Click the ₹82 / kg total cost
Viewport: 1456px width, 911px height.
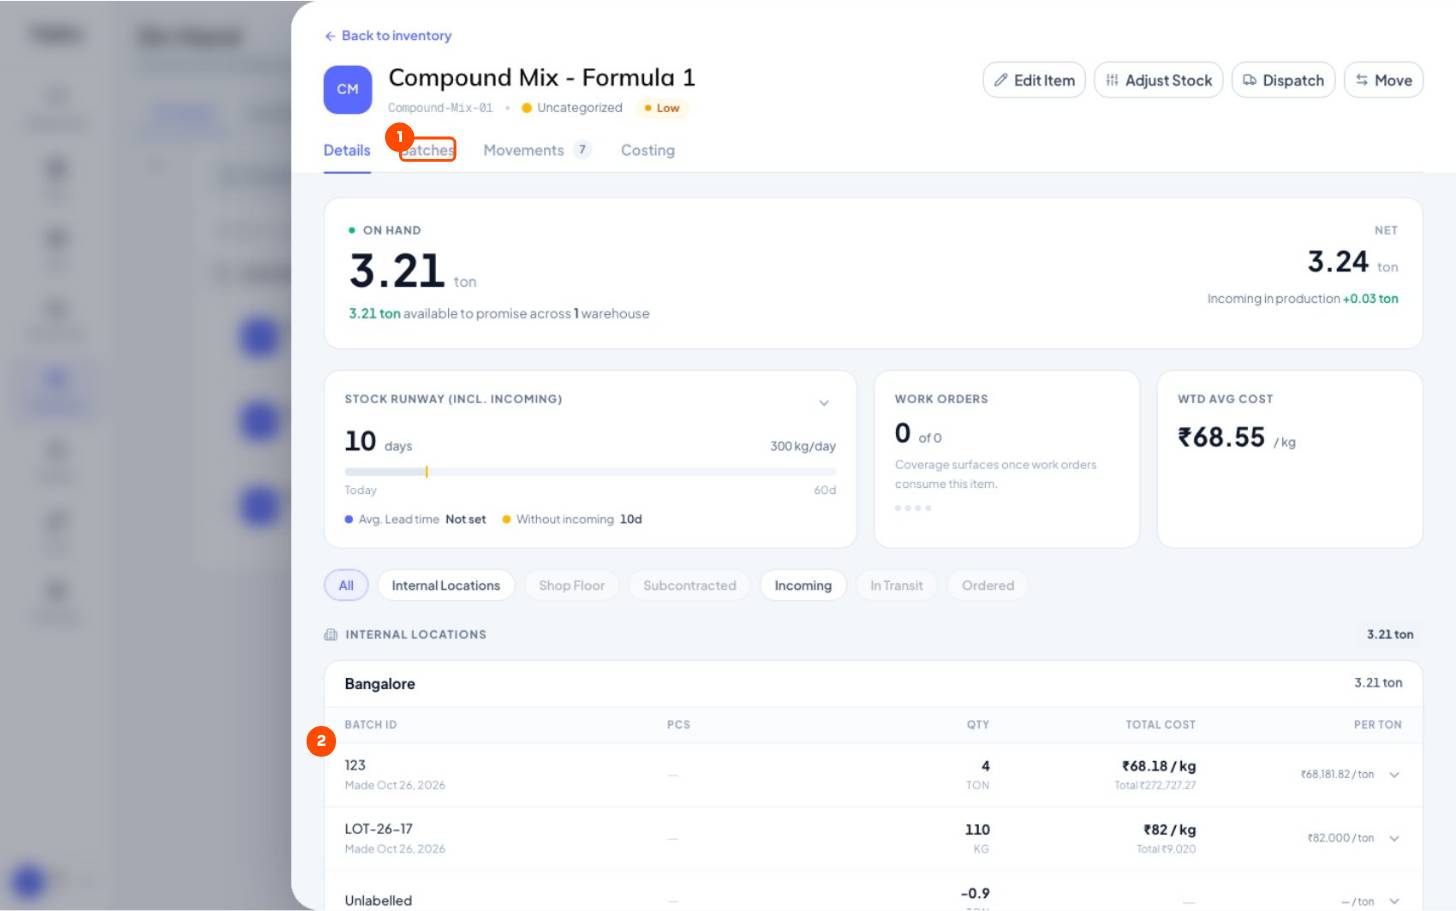tap(1170, 830)
